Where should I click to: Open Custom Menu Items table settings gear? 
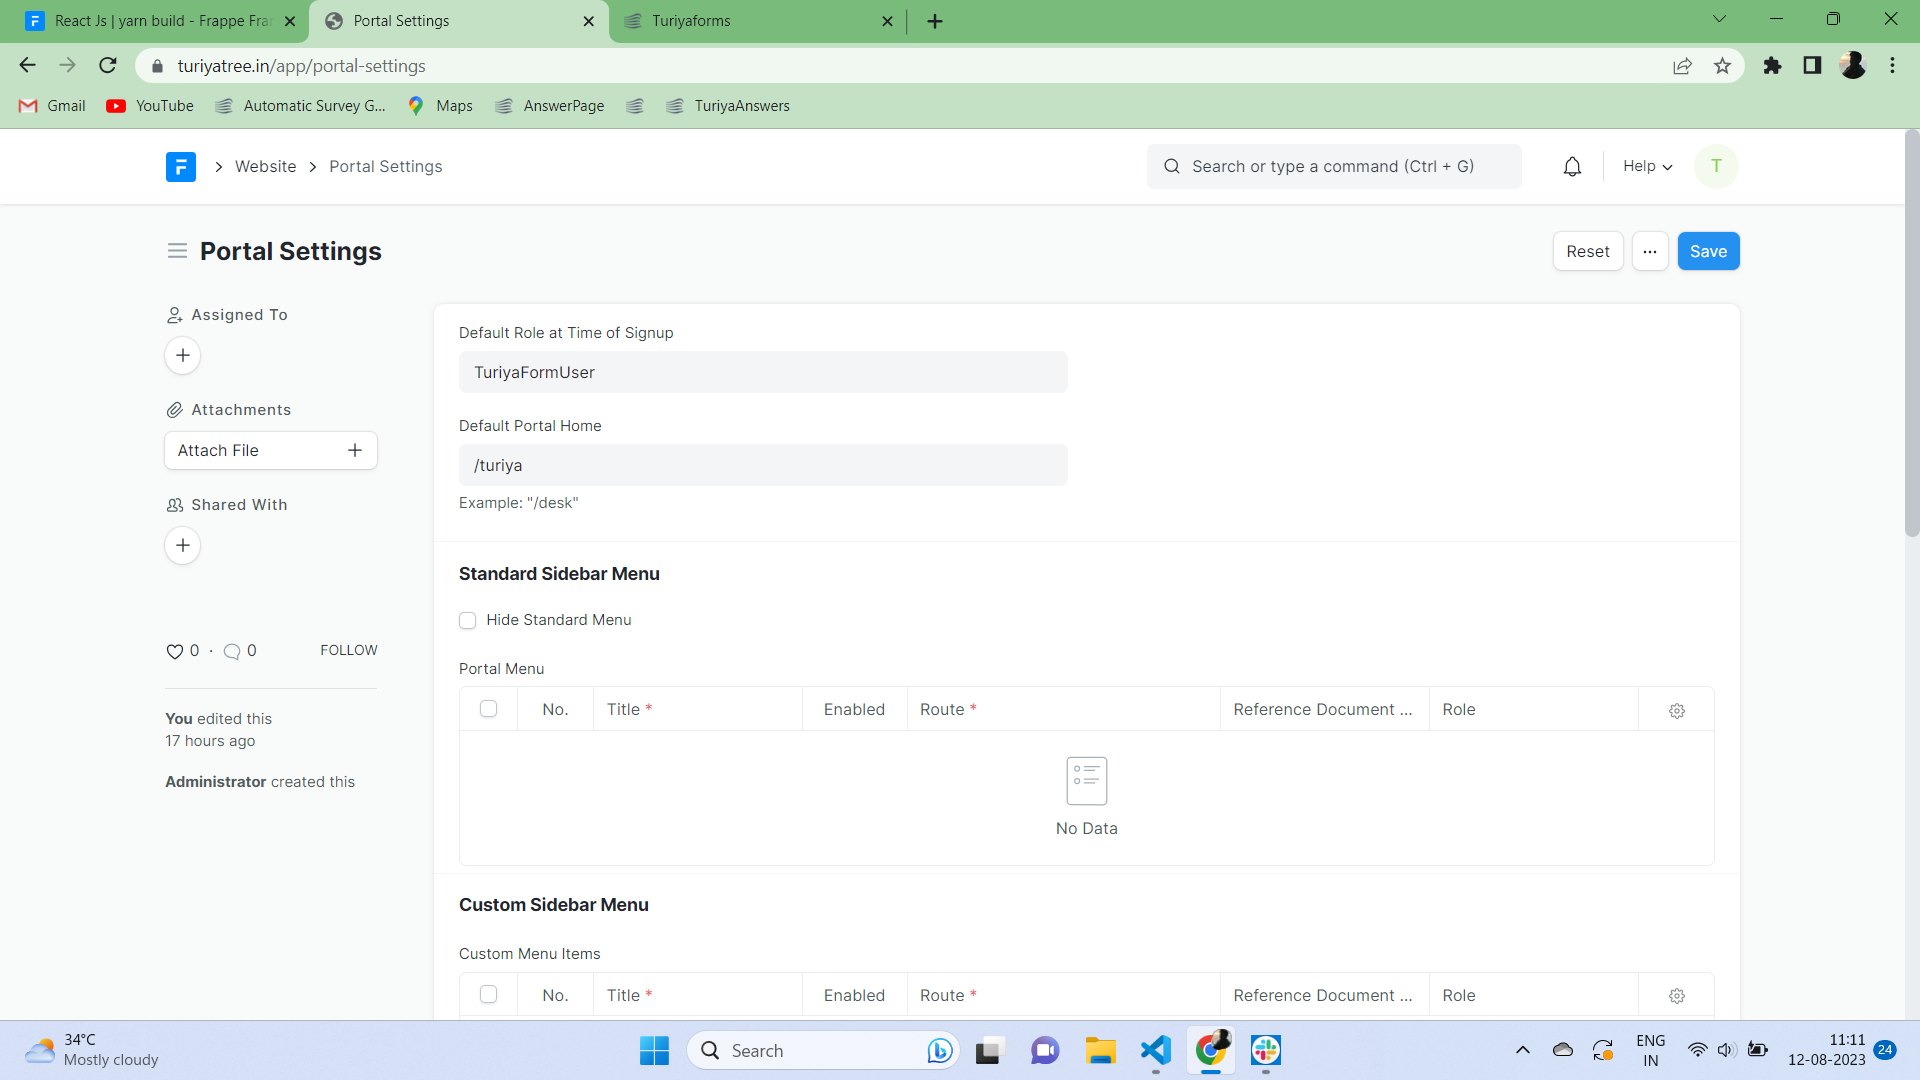tap(1677, 996)
